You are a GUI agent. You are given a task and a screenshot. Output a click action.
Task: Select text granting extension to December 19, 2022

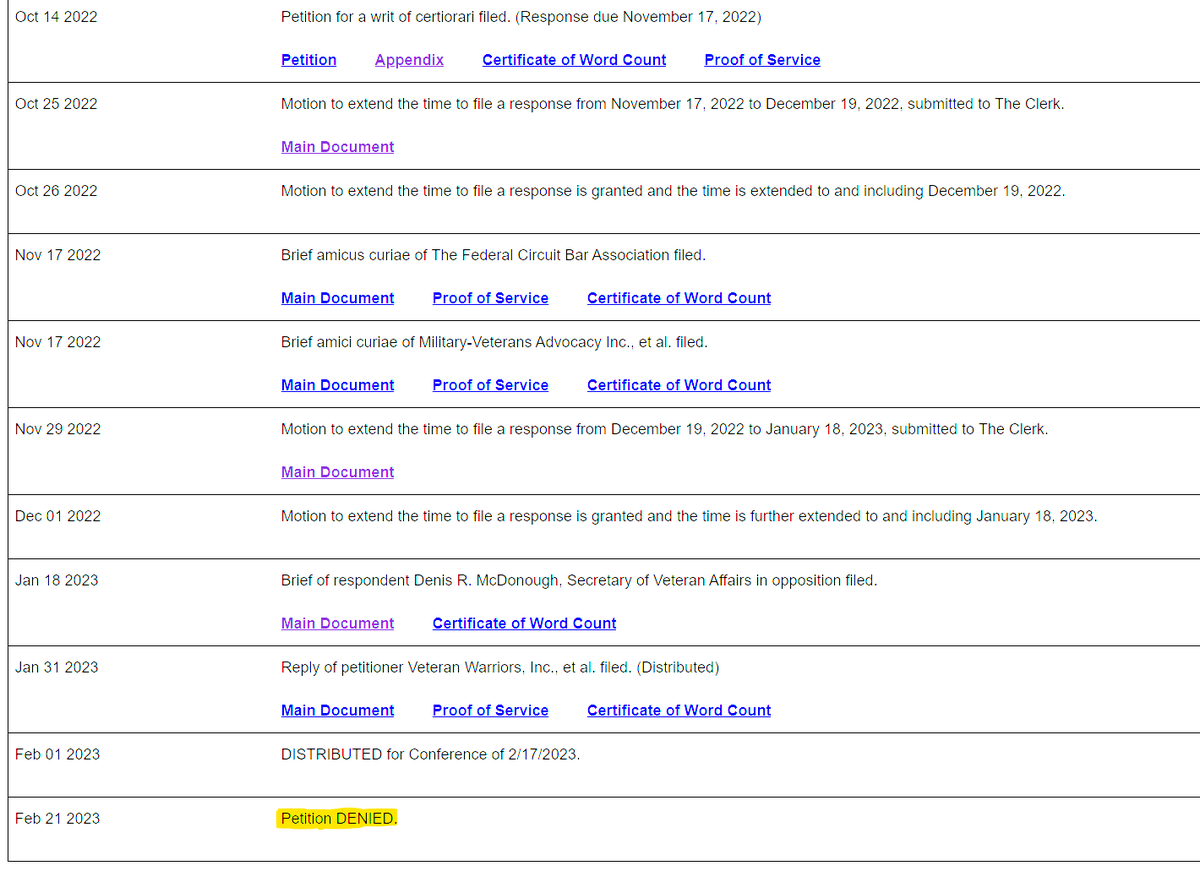click(x=673, y=191)
